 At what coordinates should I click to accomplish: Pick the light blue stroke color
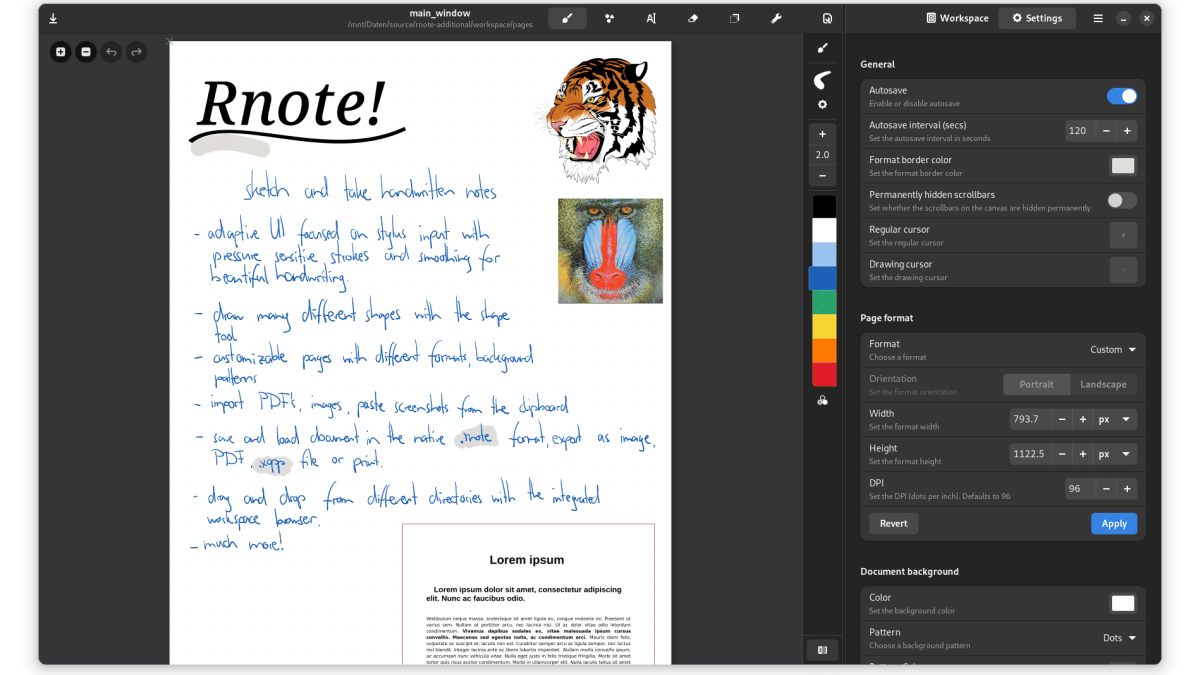(x=823, y=255)
